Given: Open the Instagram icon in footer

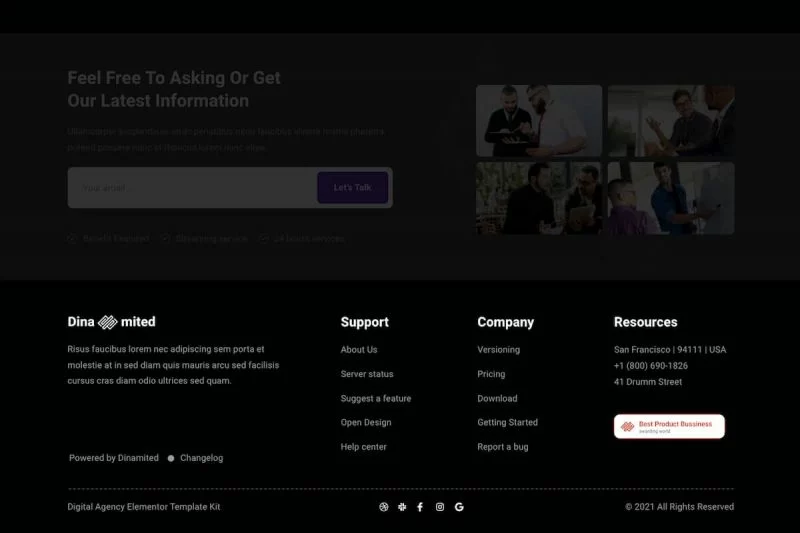Looking at the screenshot, I should click(440, 507).
